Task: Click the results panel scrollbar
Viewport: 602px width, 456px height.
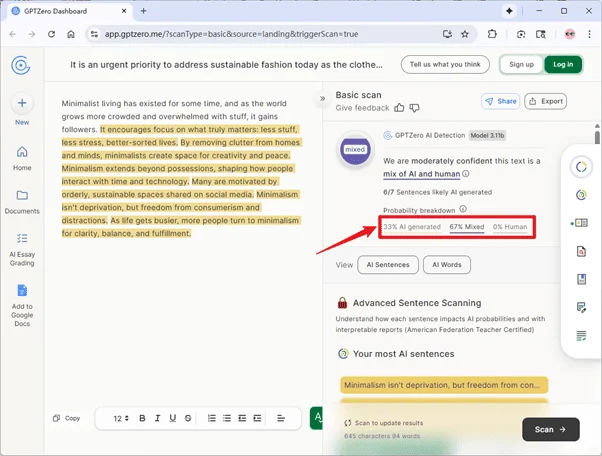Action: pos(597,137)
